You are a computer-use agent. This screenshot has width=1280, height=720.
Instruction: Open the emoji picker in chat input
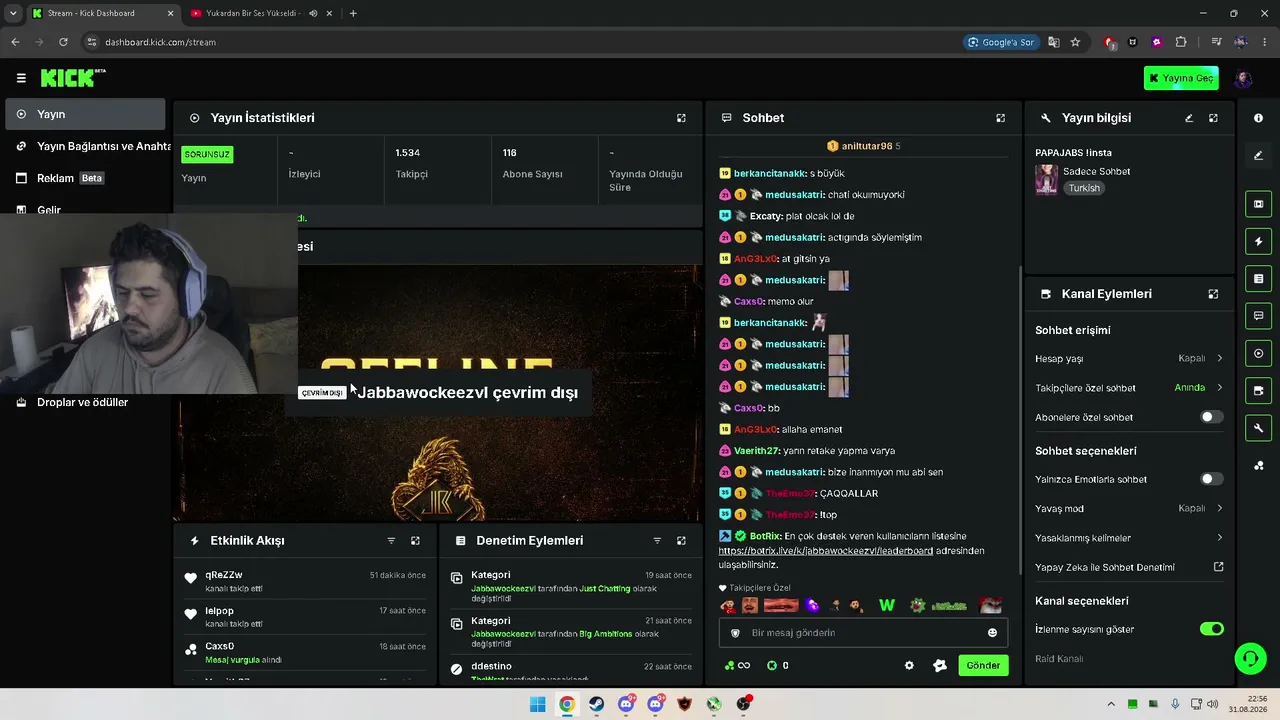tap(992, 633)
